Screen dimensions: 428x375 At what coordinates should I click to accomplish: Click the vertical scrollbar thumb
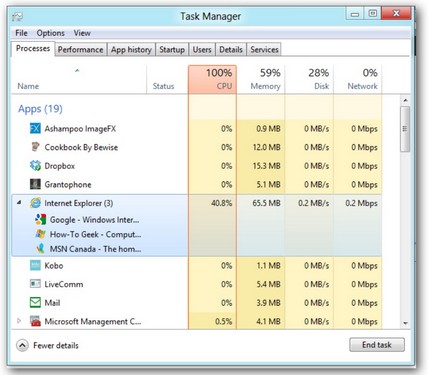(405, 129)
